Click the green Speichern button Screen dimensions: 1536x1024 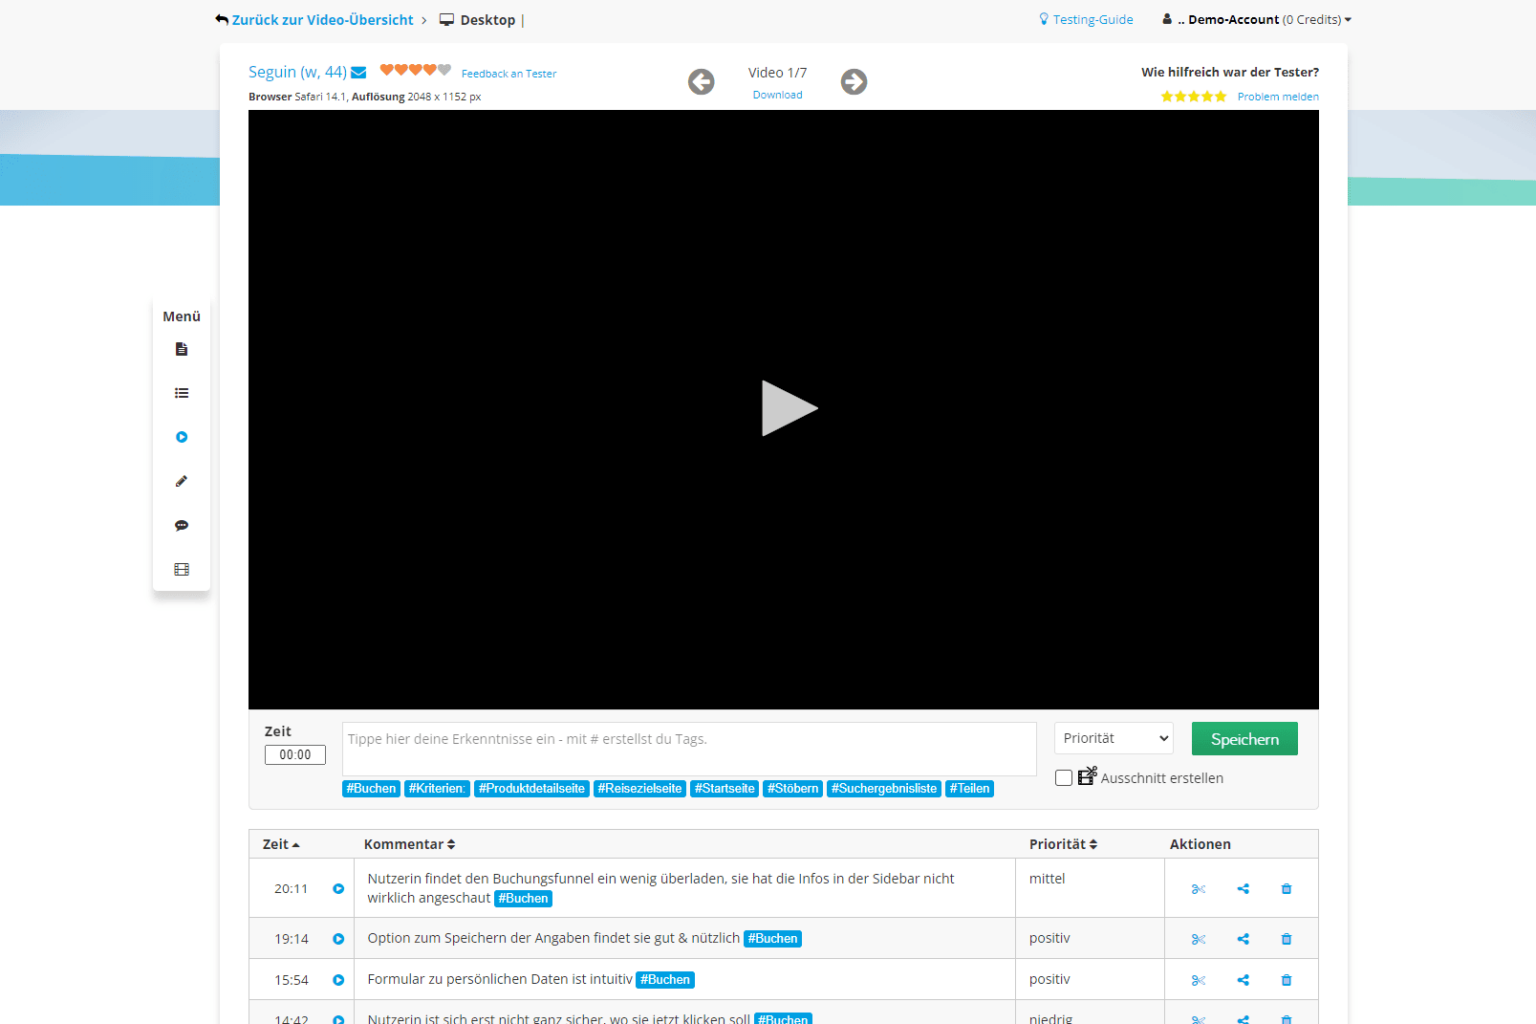[1244, 738]
